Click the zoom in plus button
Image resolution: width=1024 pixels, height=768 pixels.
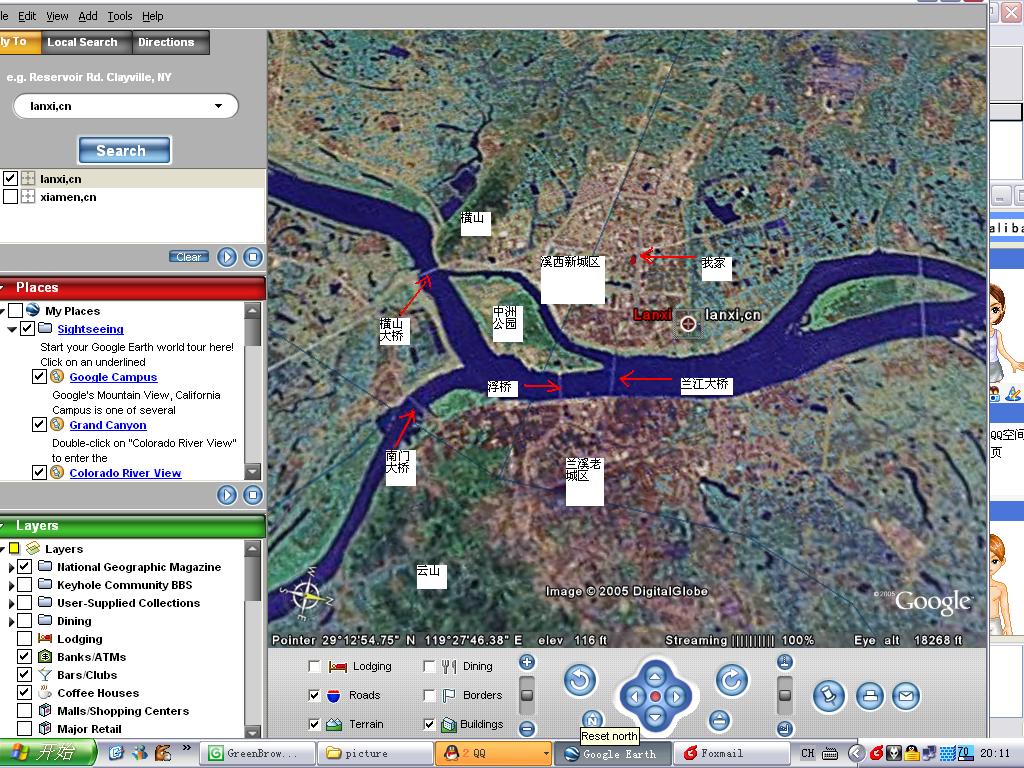coord(527,662)
